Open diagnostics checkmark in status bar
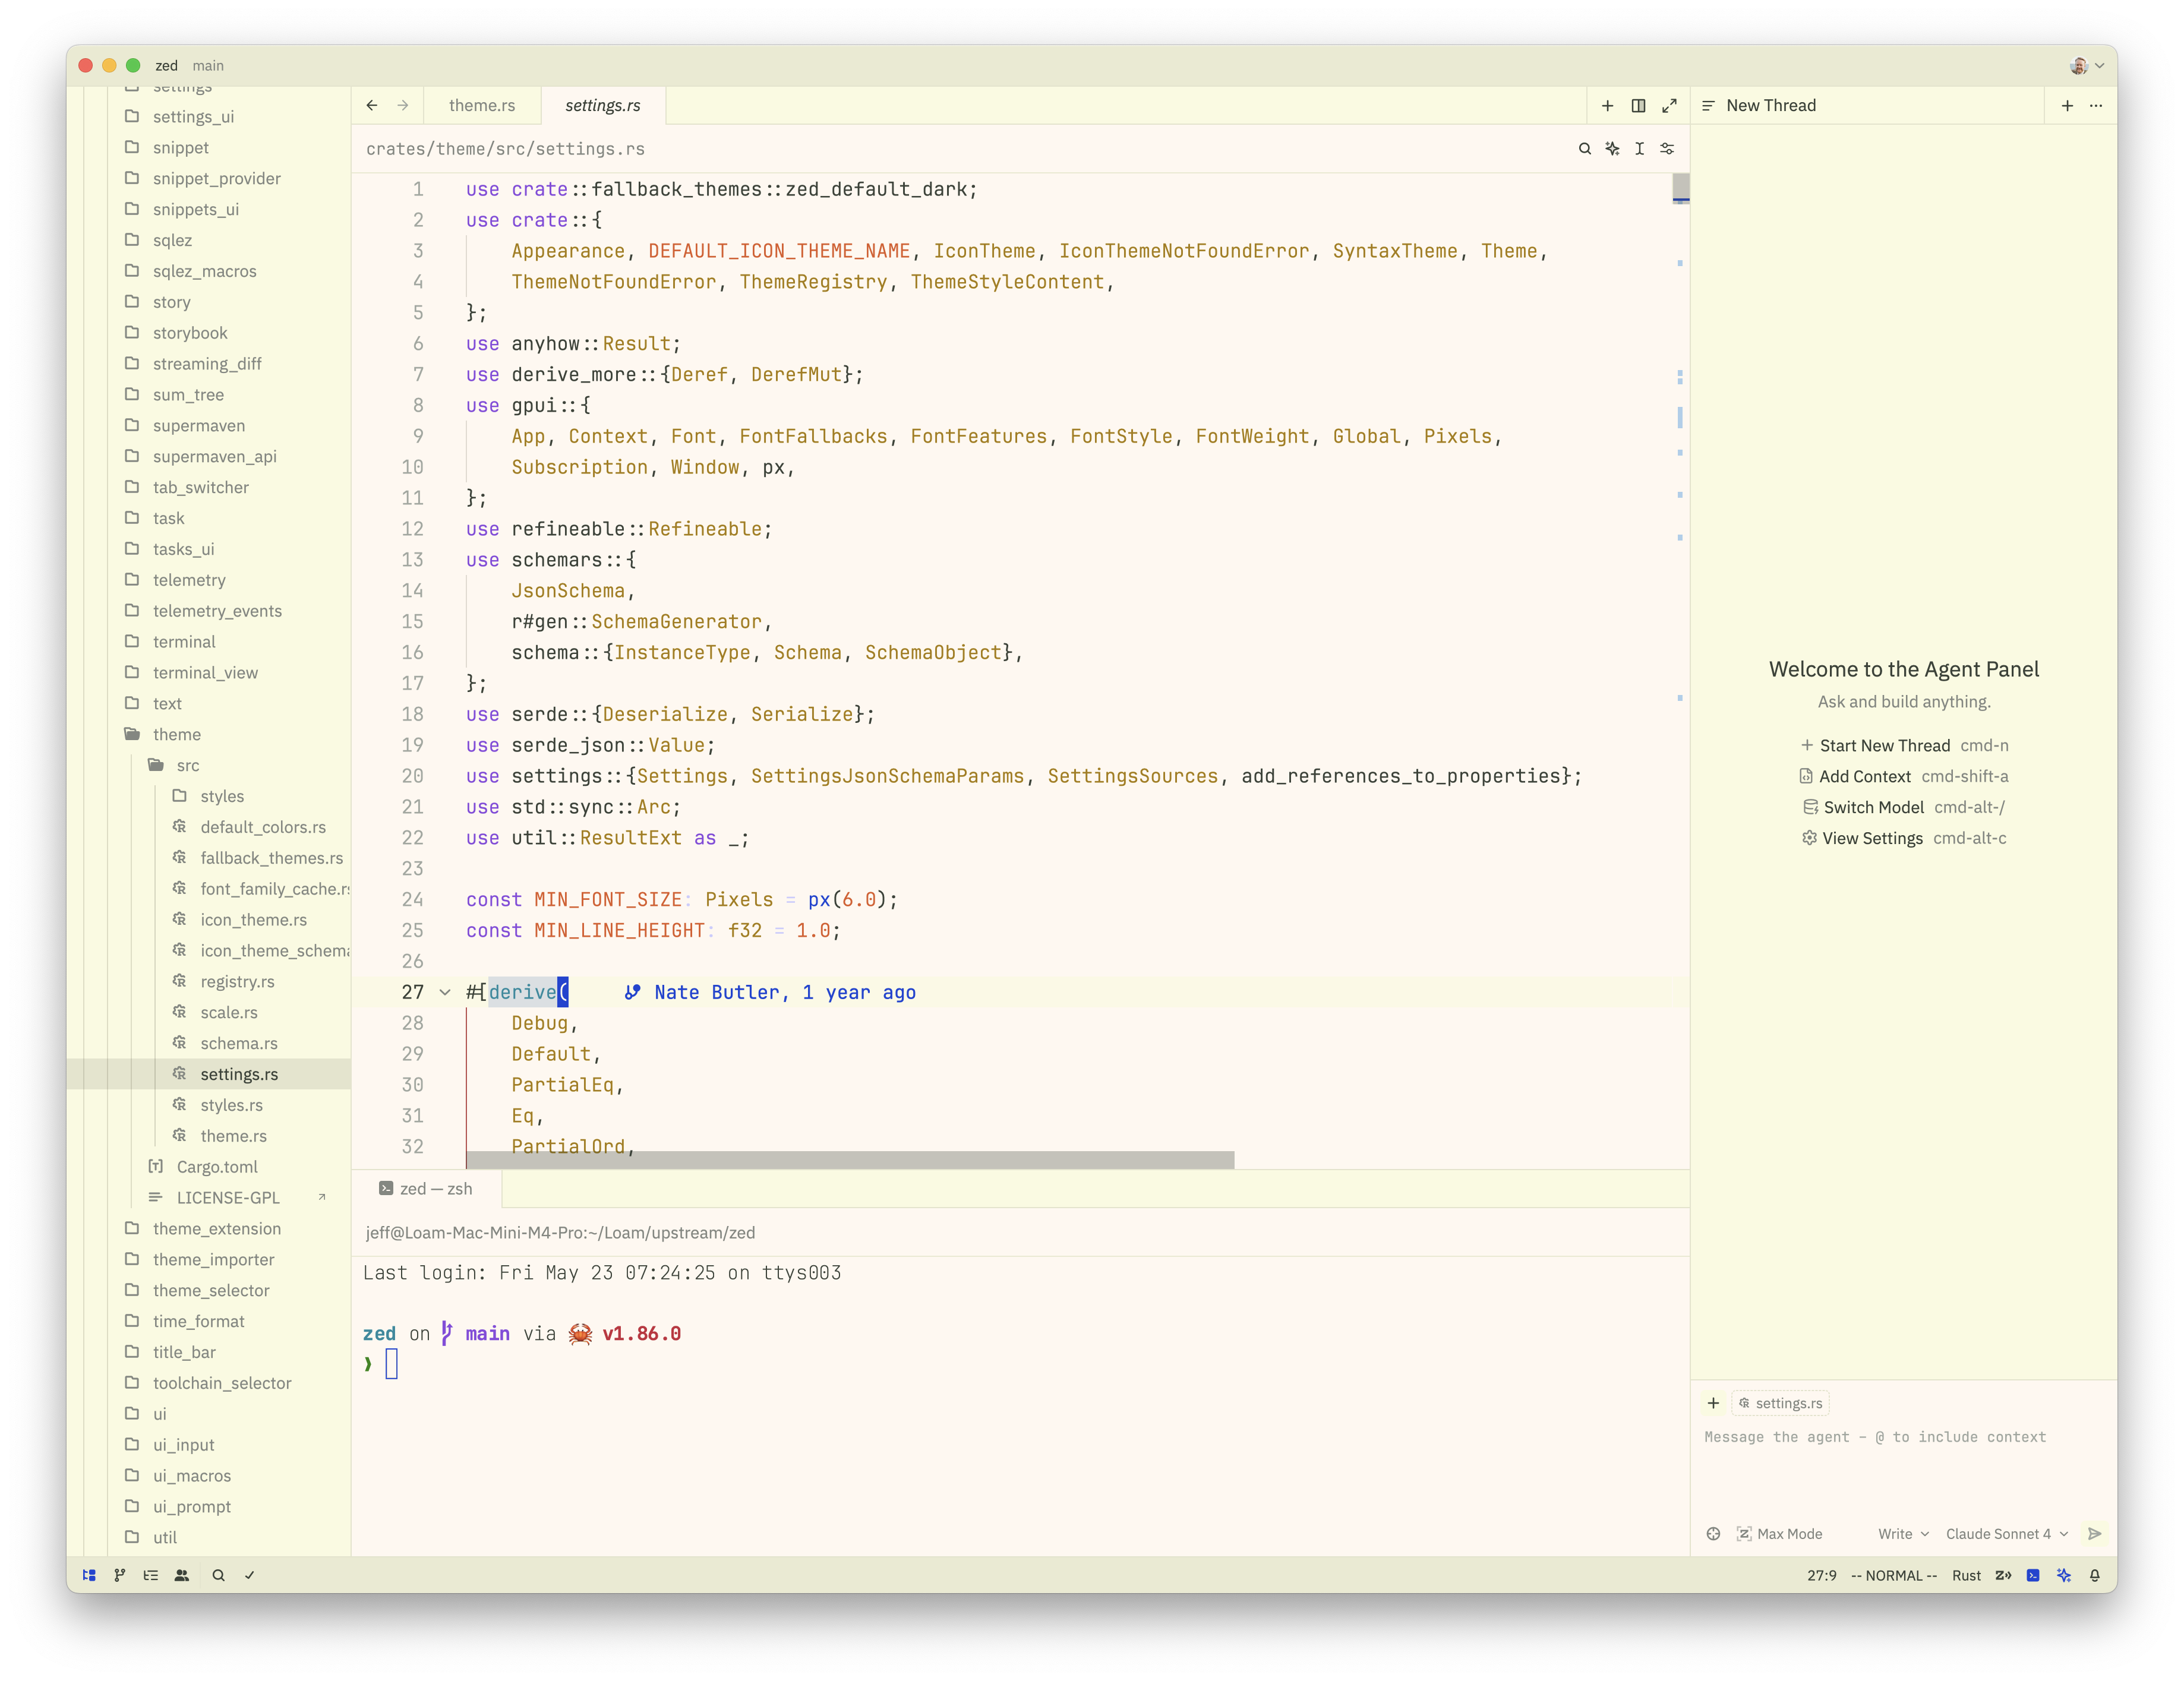Image resolution: width=2184 pixels, height=1681 pixels. [249, 1575]
